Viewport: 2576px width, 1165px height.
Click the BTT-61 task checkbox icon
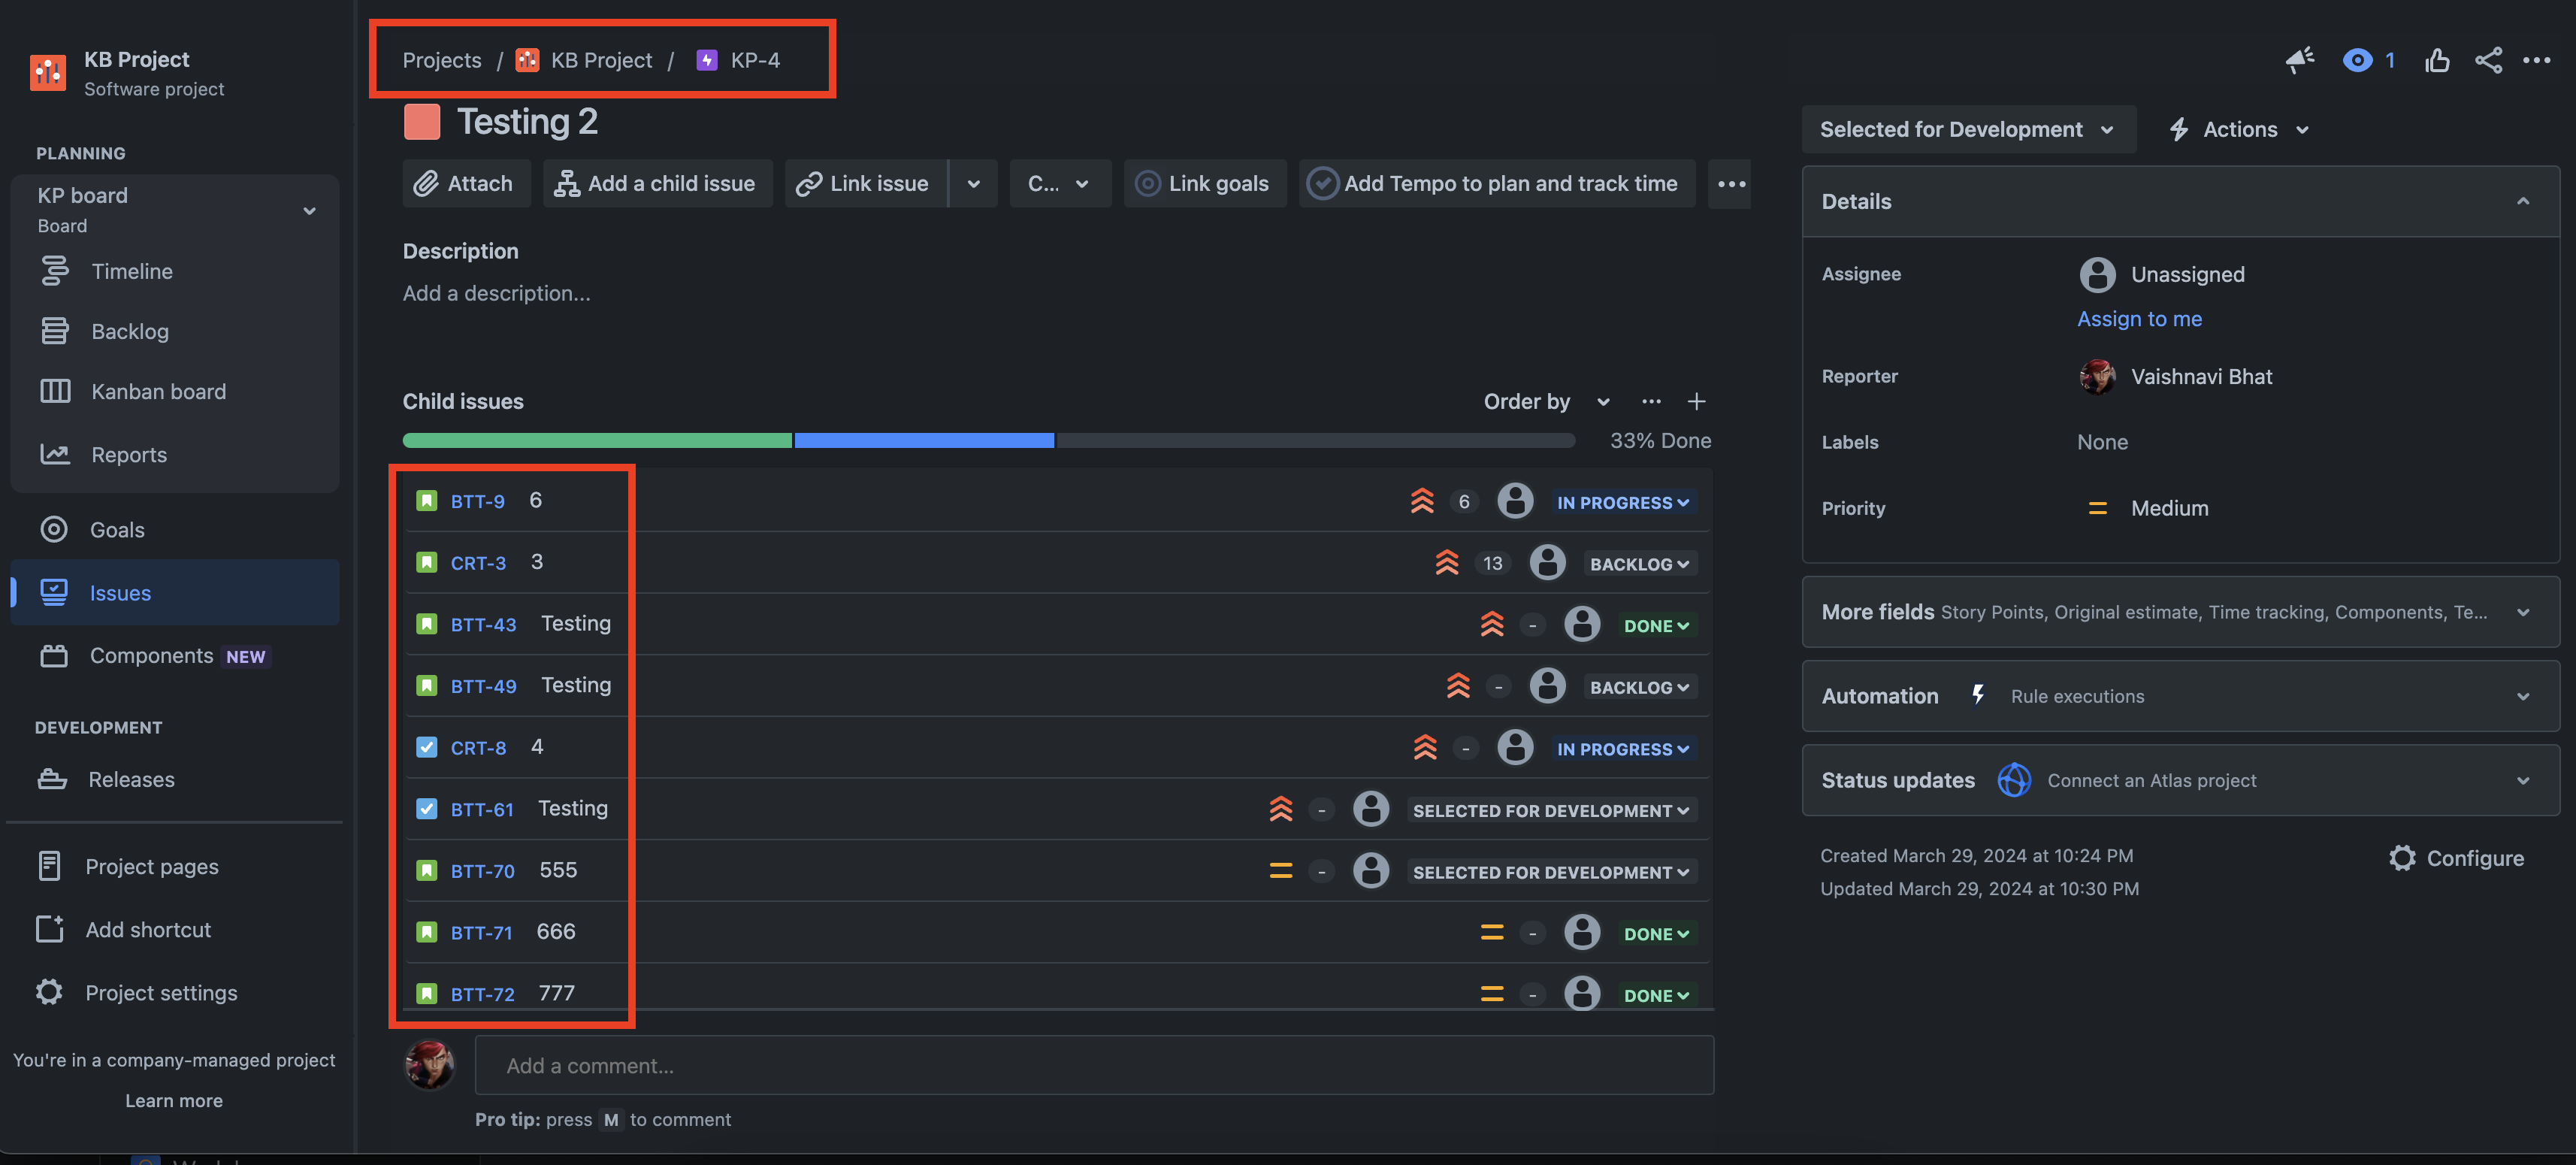[x=426, y=809]
